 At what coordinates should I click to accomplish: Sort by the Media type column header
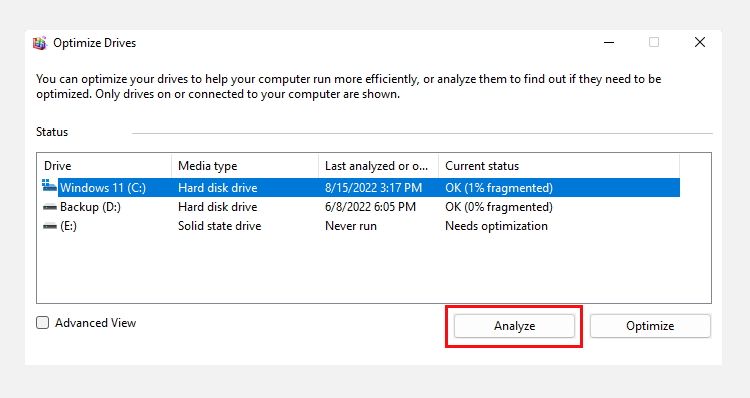pyautogui.click(x=245, y=166)
